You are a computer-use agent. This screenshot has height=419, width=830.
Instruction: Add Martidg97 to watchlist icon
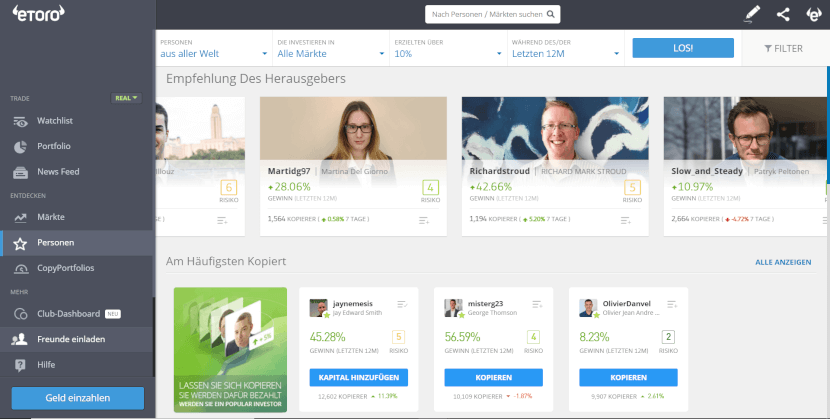click(x=423, y=221)
